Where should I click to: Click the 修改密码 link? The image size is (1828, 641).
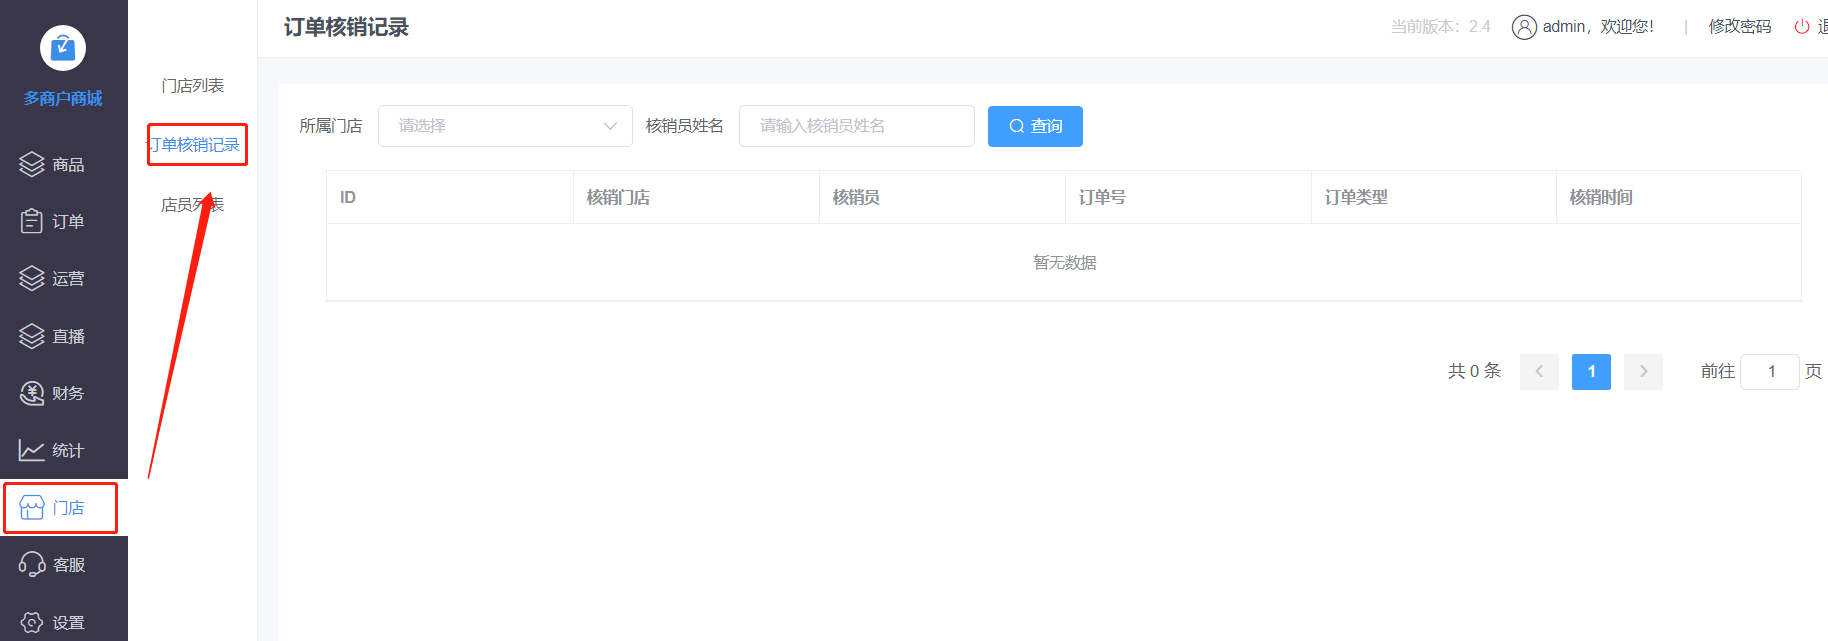pyautogui.click(x=1740, y=27)
